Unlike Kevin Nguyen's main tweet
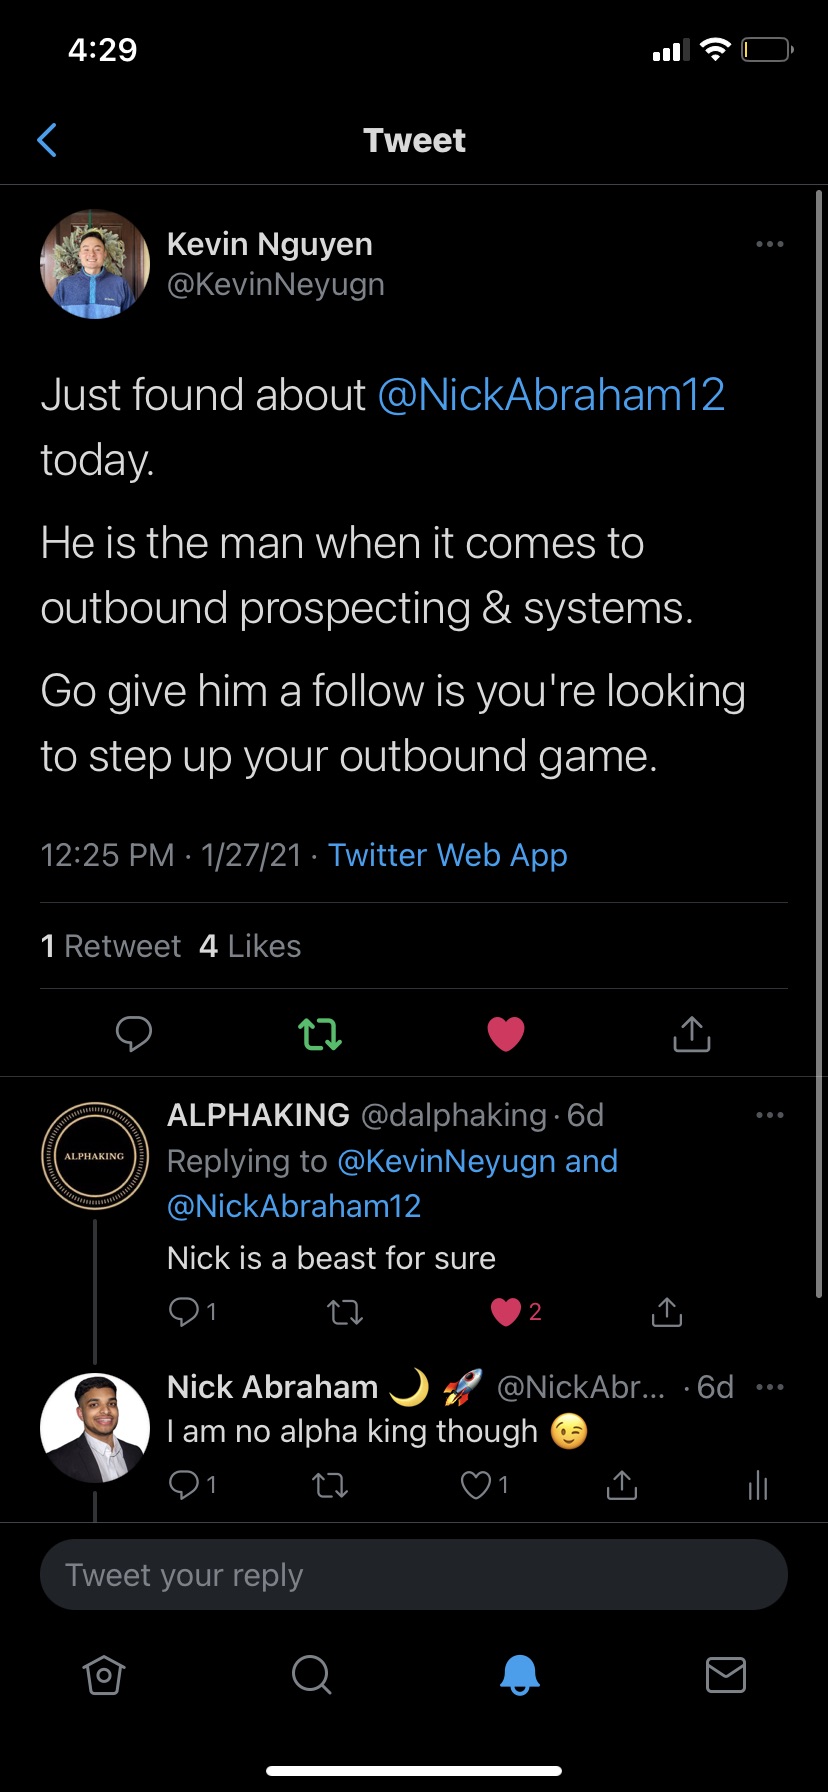 click(506, 1033)
